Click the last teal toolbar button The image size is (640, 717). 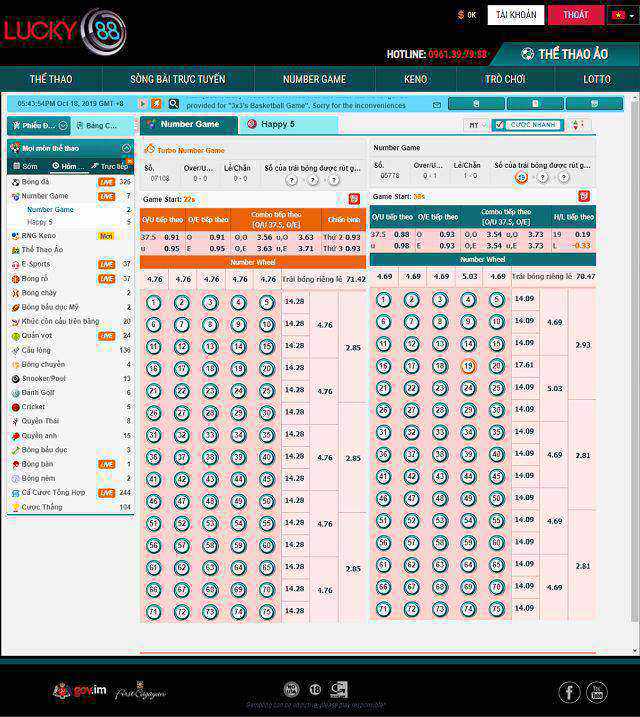(594, 104)
